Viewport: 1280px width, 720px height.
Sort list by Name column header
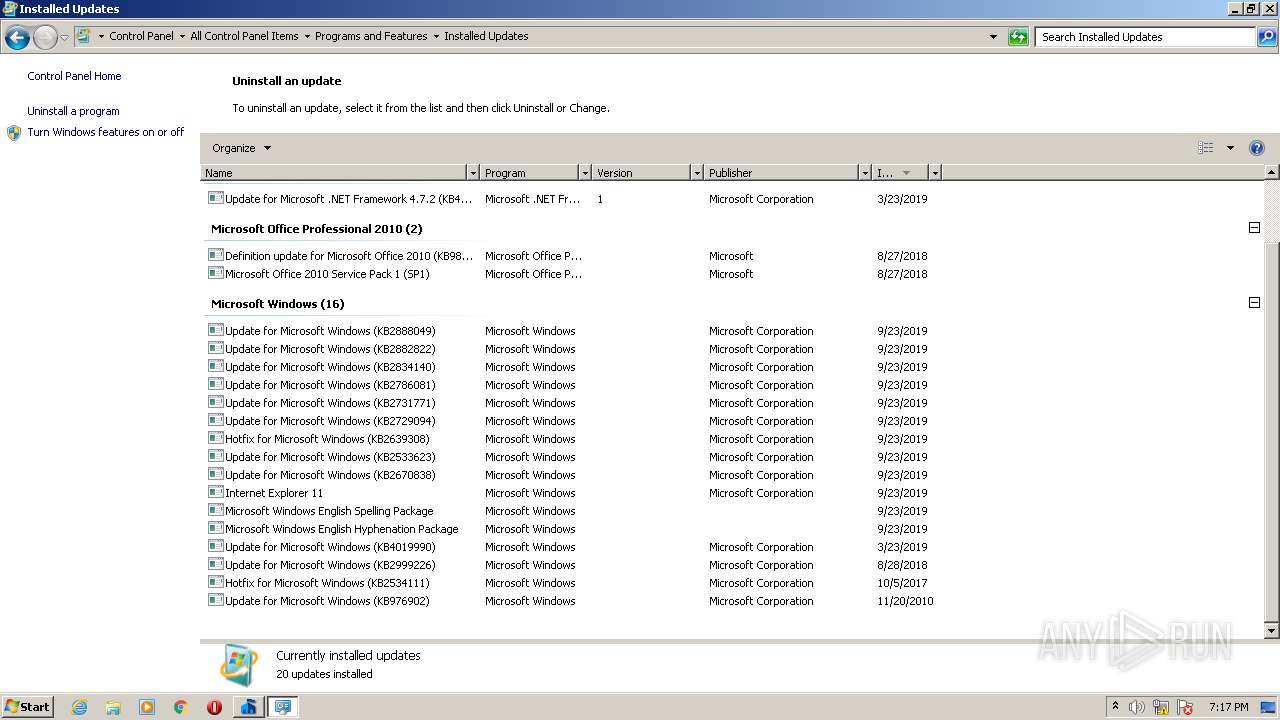(334, 173)
